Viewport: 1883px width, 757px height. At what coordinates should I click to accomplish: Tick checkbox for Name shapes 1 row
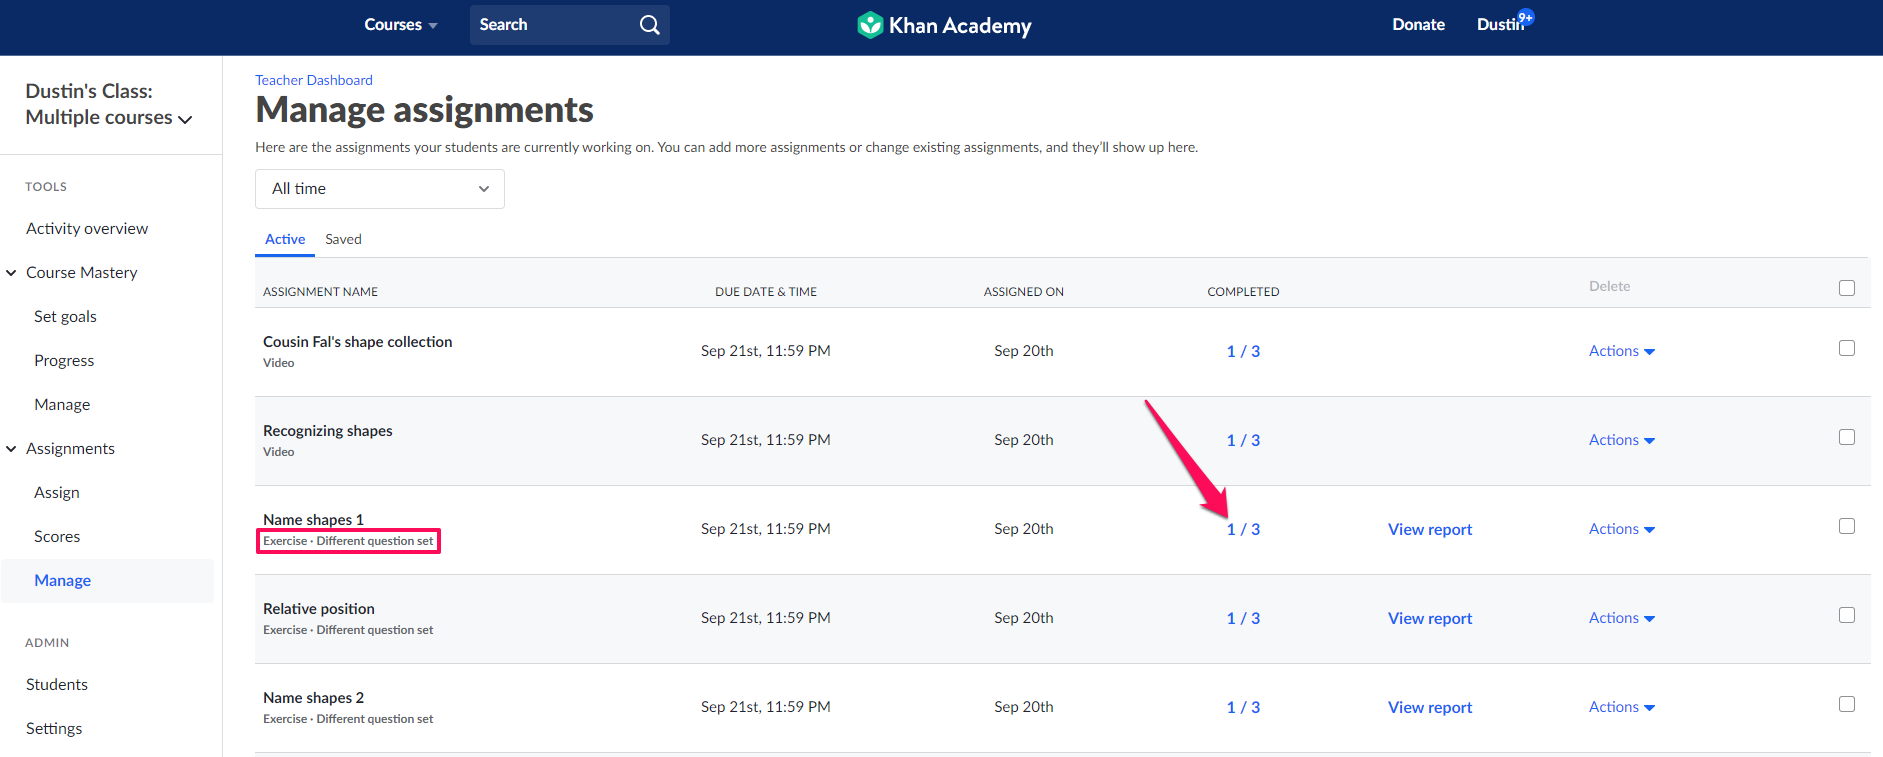tap(1847, 526)
